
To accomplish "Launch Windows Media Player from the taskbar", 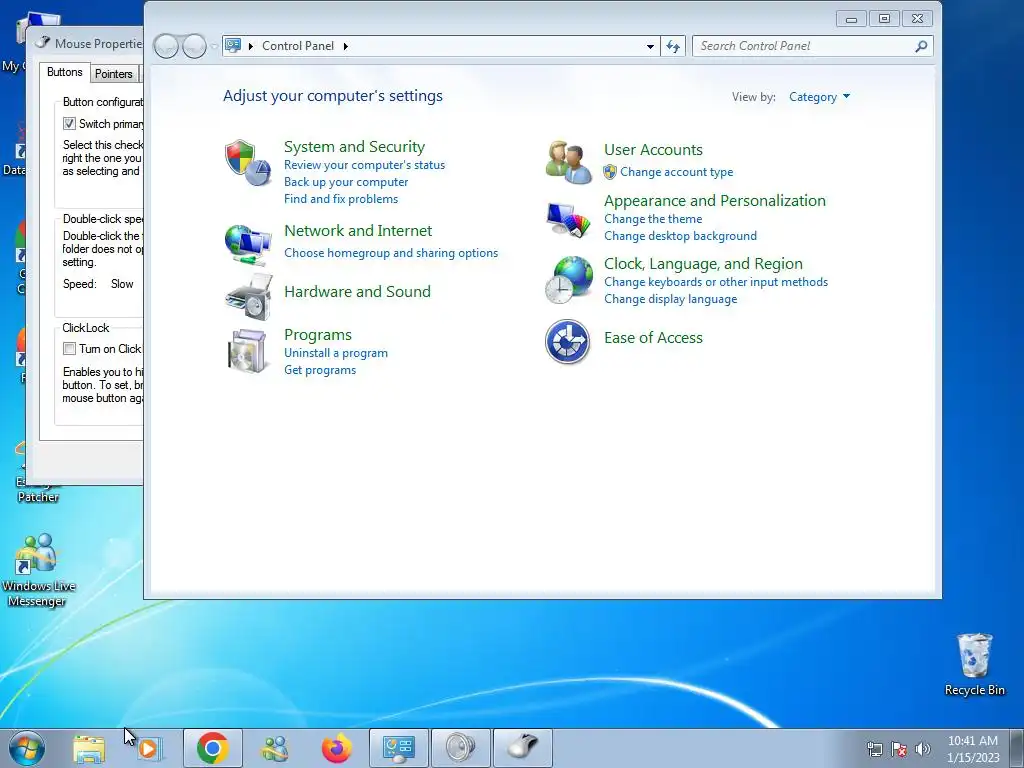I will point(149,748).
